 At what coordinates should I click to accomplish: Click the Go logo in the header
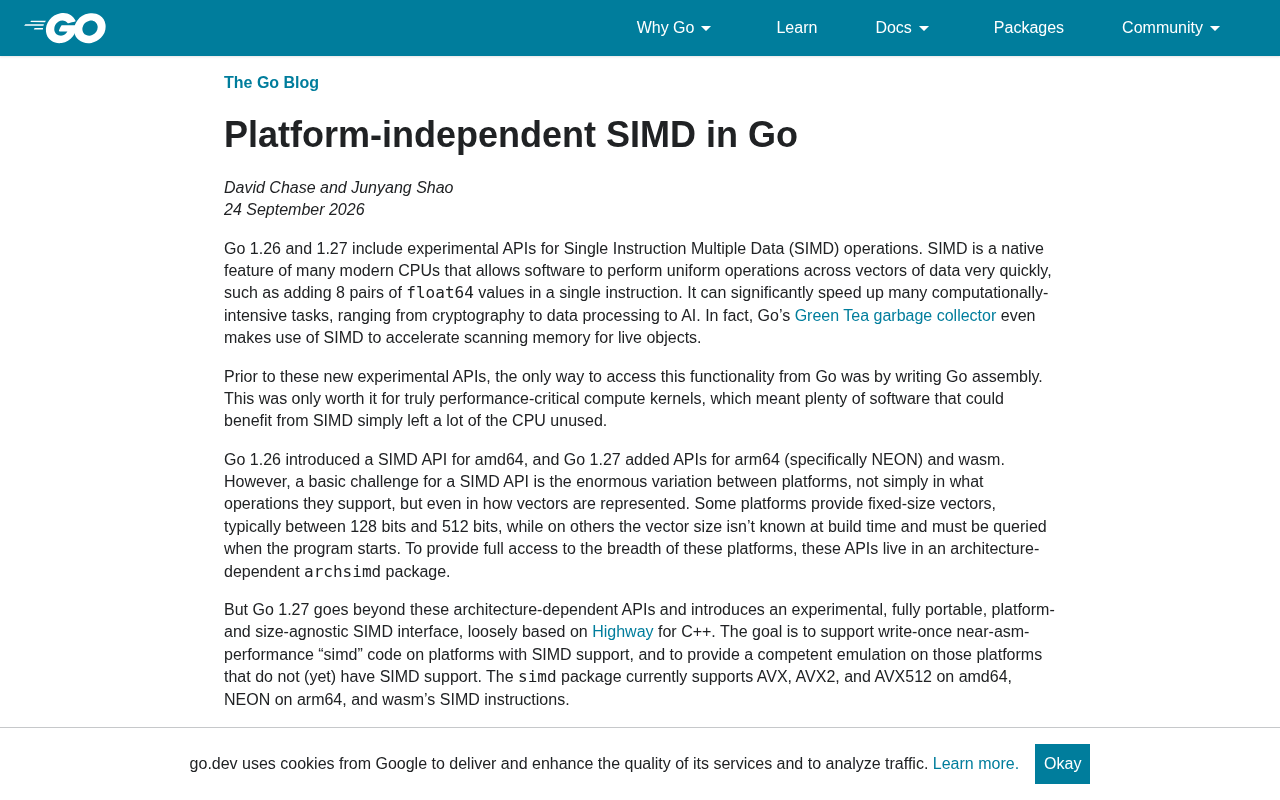[x=65, y=28]
